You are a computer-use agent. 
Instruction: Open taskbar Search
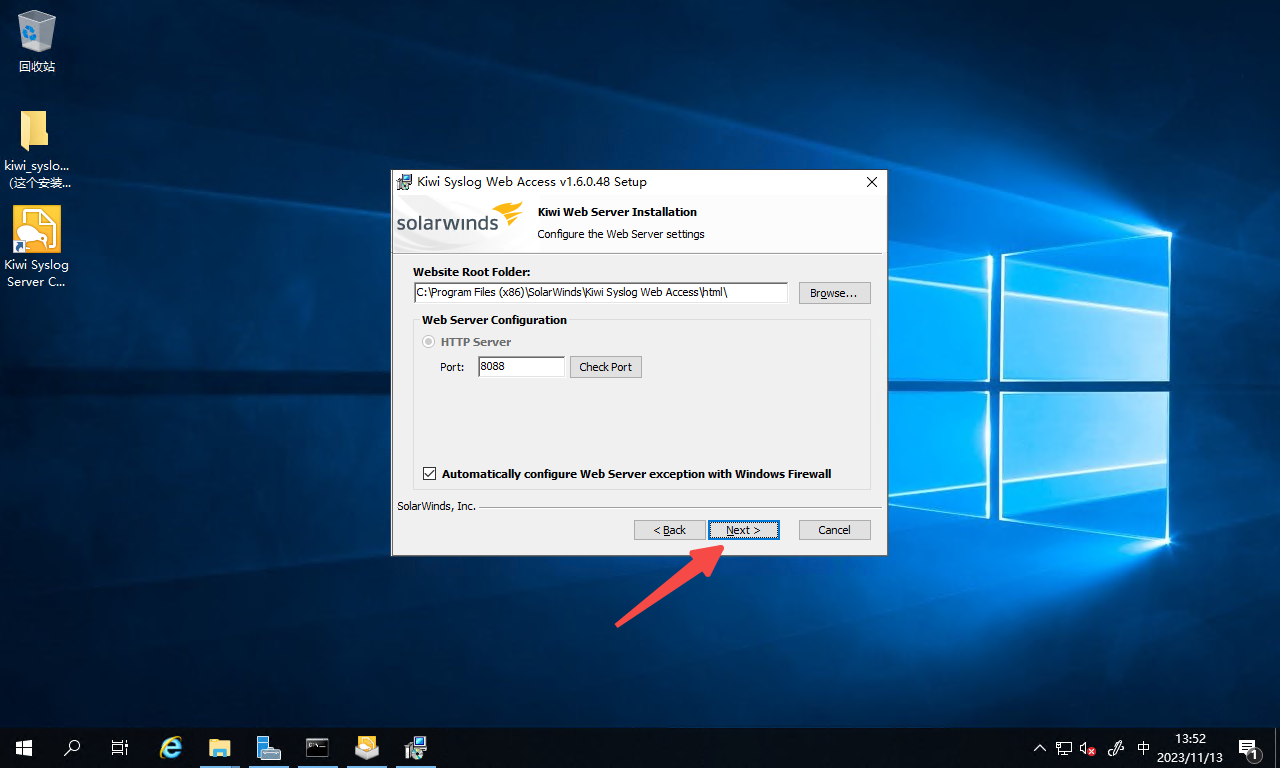click(x=72, y=747)
